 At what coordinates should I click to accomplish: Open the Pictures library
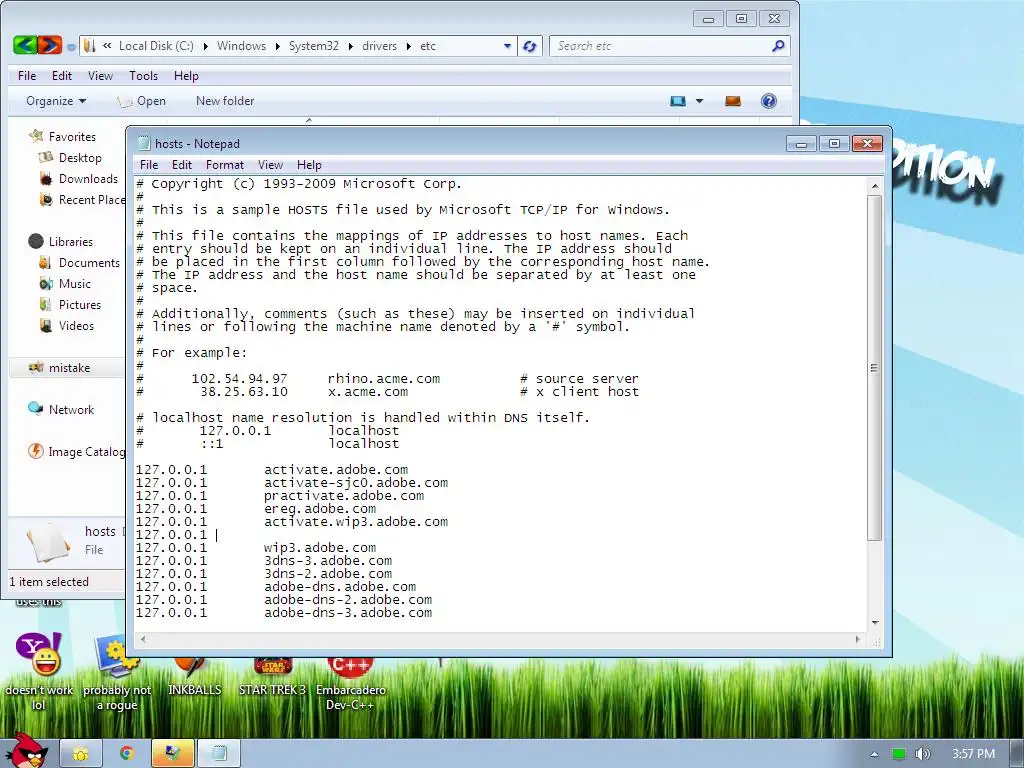tap(80, 304)
